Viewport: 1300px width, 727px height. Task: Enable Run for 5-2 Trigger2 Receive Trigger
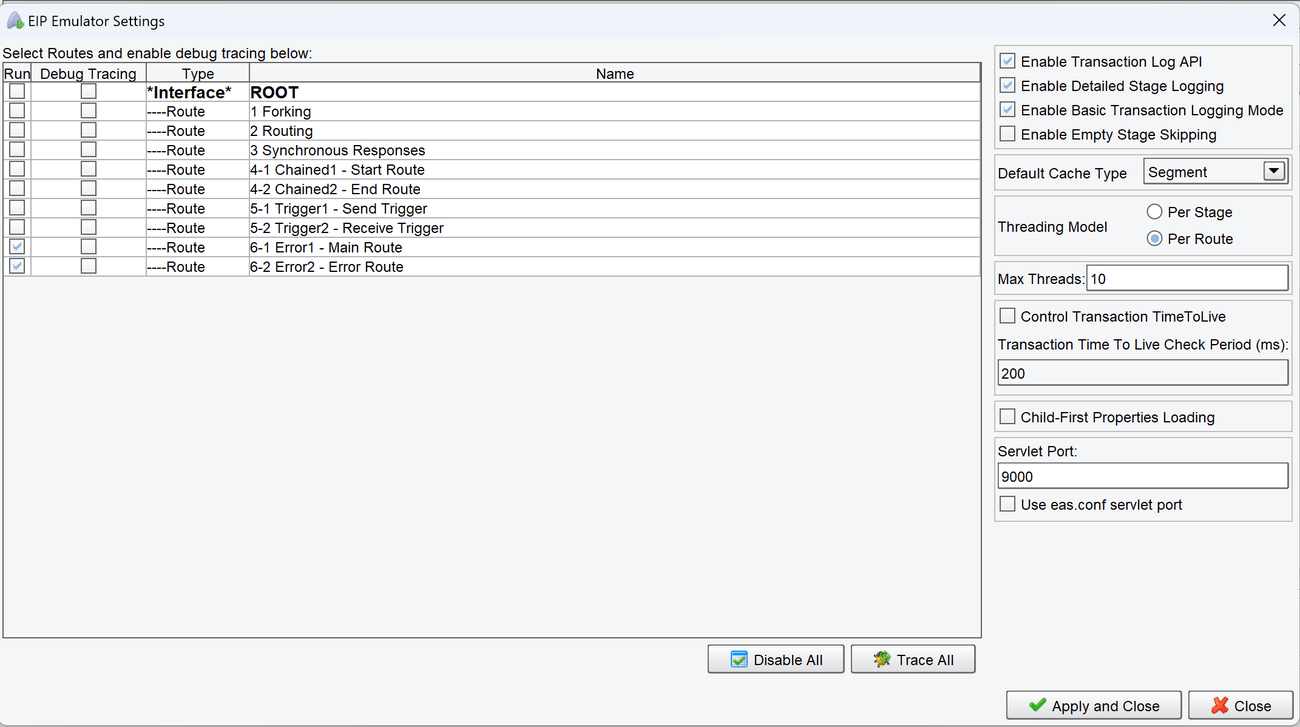pyautogui.click(x=17, y=227)
